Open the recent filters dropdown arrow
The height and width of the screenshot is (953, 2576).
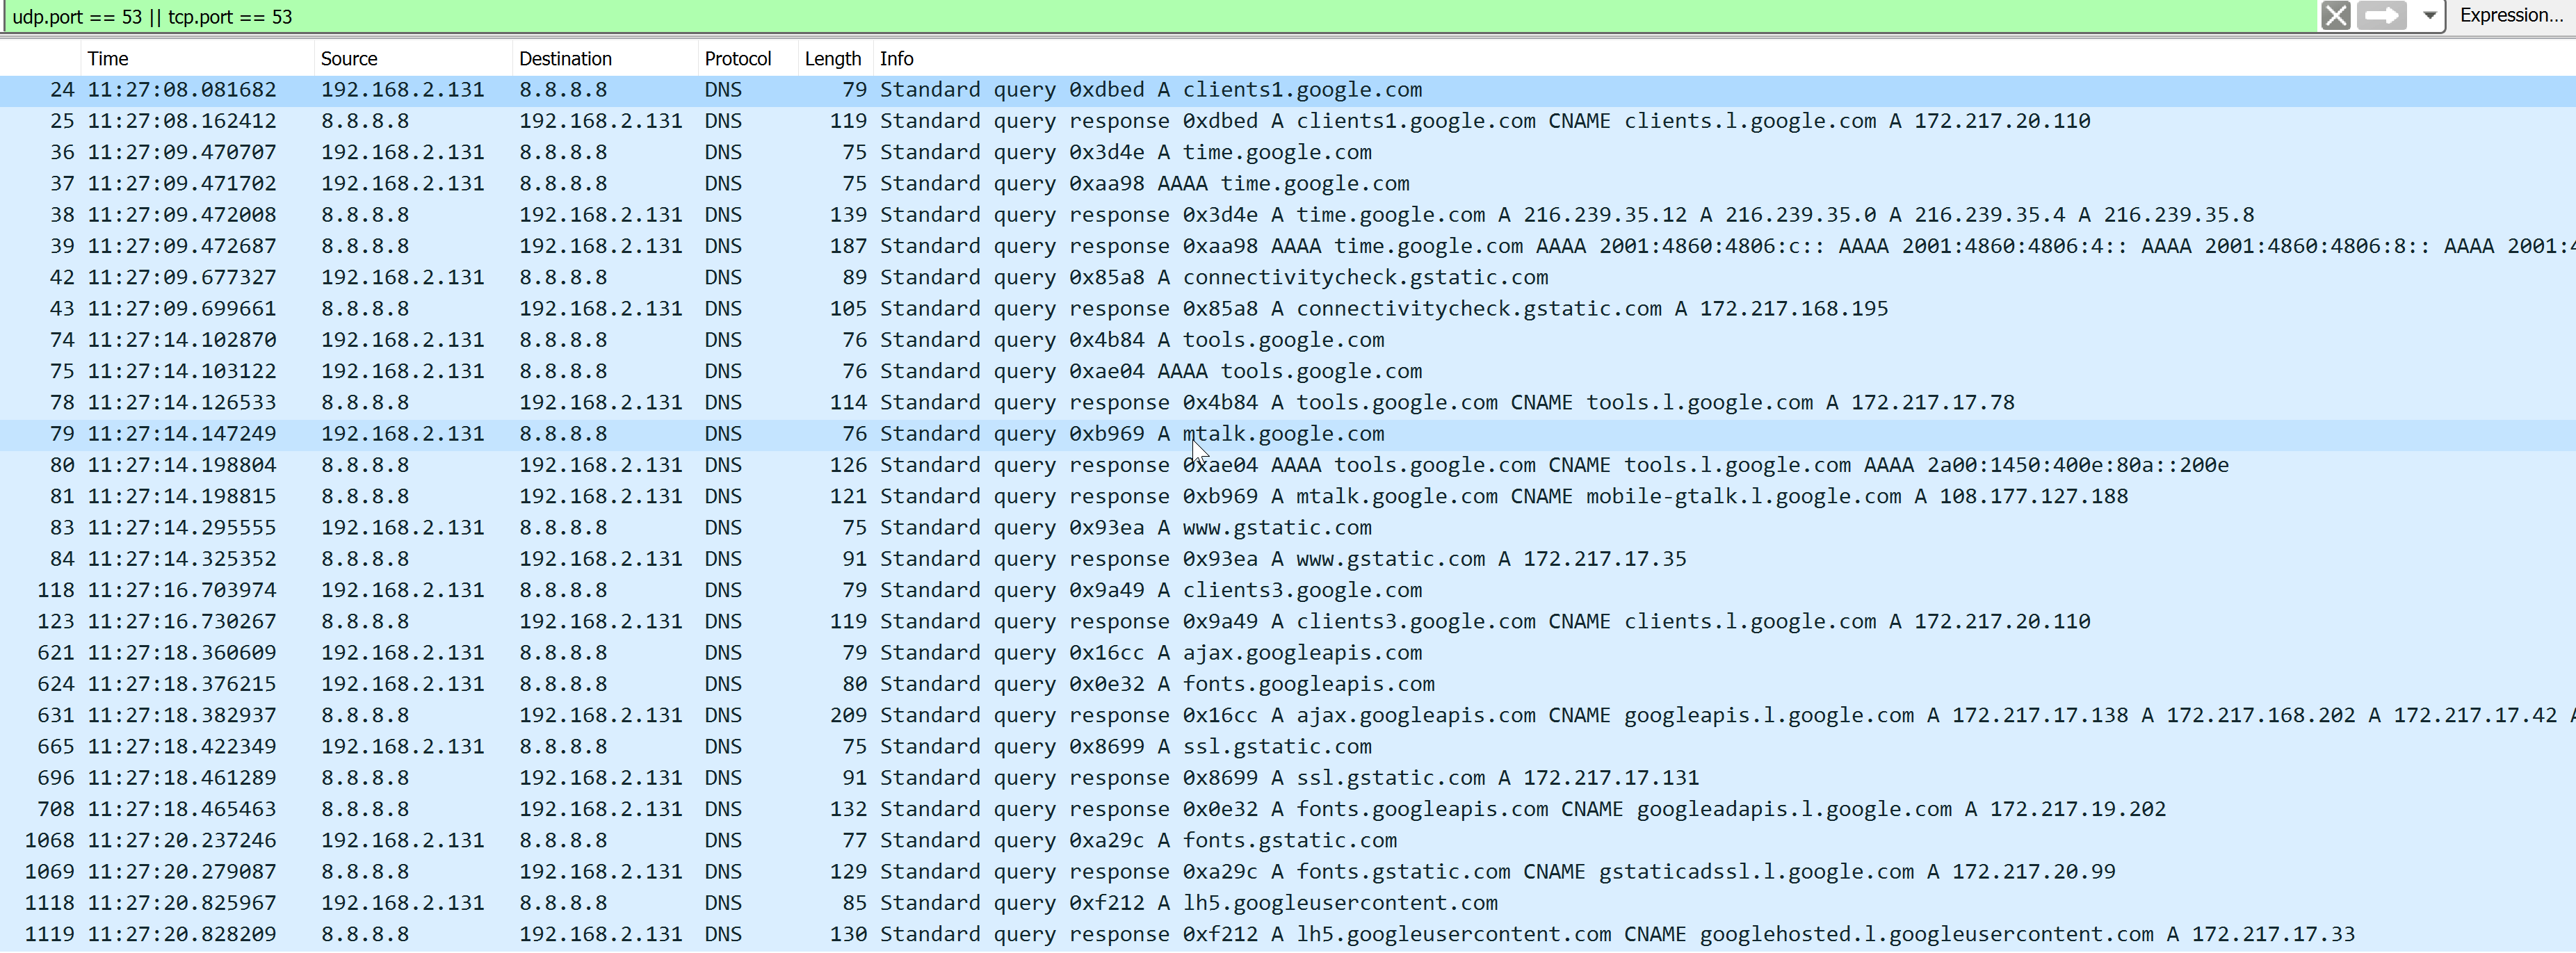pyautogui.click(x=2429, y=16)
